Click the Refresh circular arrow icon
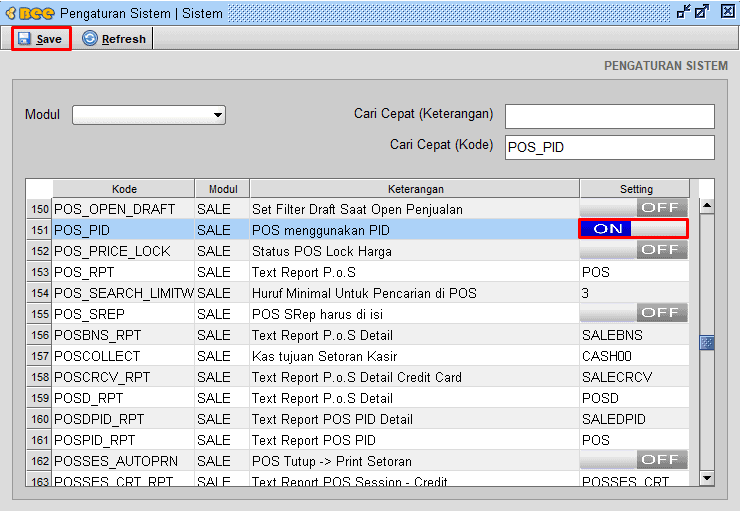The height and width of the screenshot is (511, 740). (x=90, y=39)
